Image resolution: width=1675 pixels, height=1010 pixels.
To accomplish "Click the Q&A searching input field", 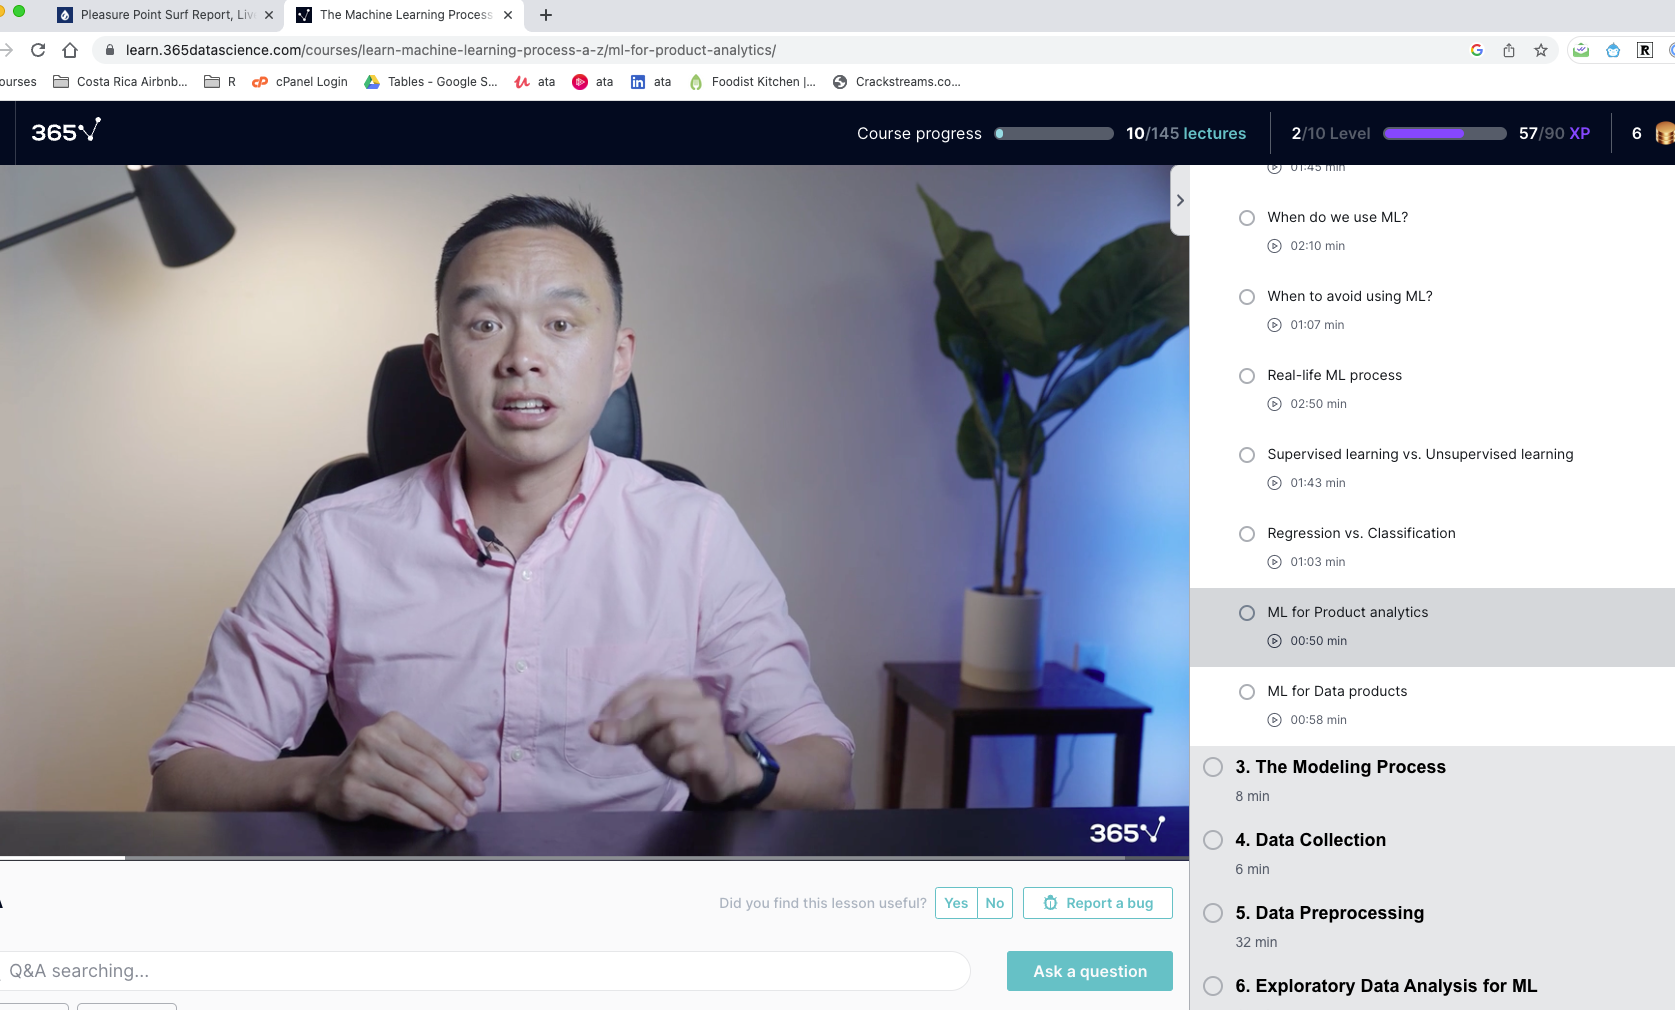I will (485, 971).
